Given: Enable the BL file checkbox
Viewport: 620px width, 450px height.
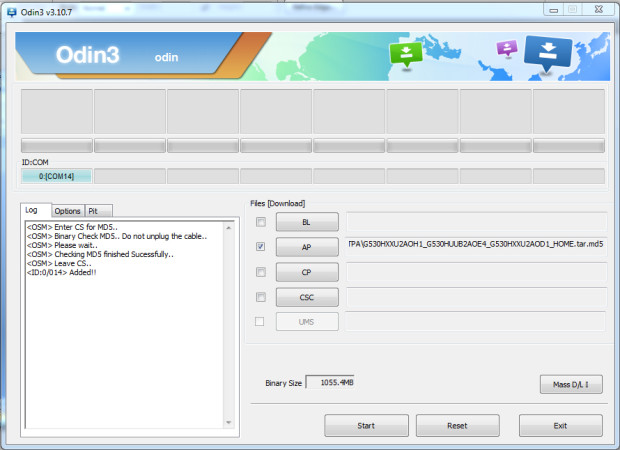Looking at the screenshot, I should [261, 222].
